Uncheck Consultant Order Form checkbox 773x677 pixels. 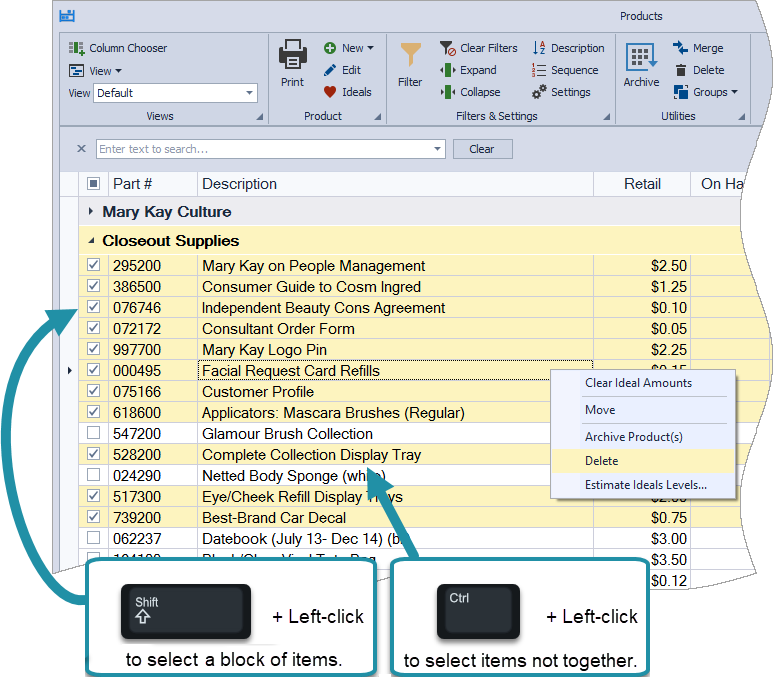[93, 327]
